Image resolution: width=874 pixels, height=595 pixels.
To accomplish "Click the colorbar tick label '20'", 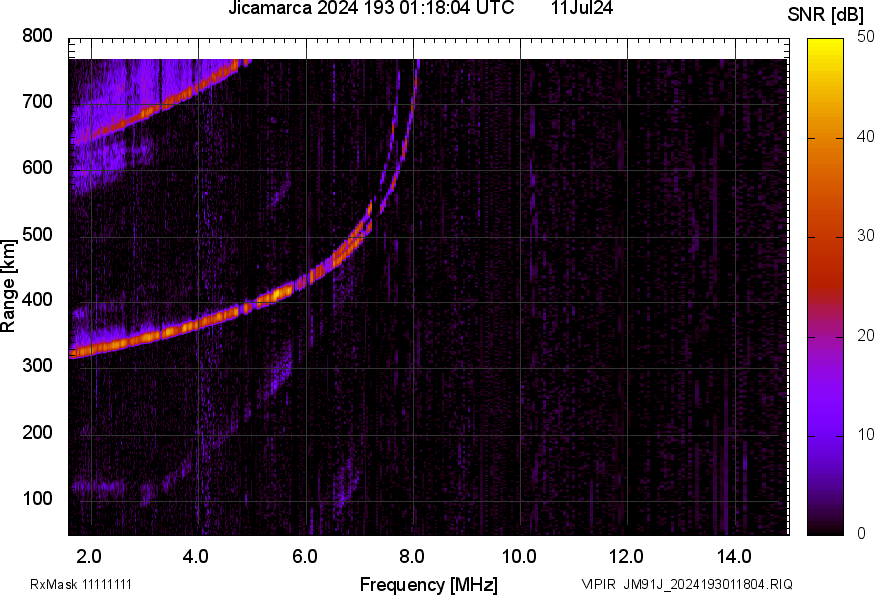I will pyautogui.click(x=865, y=335).
